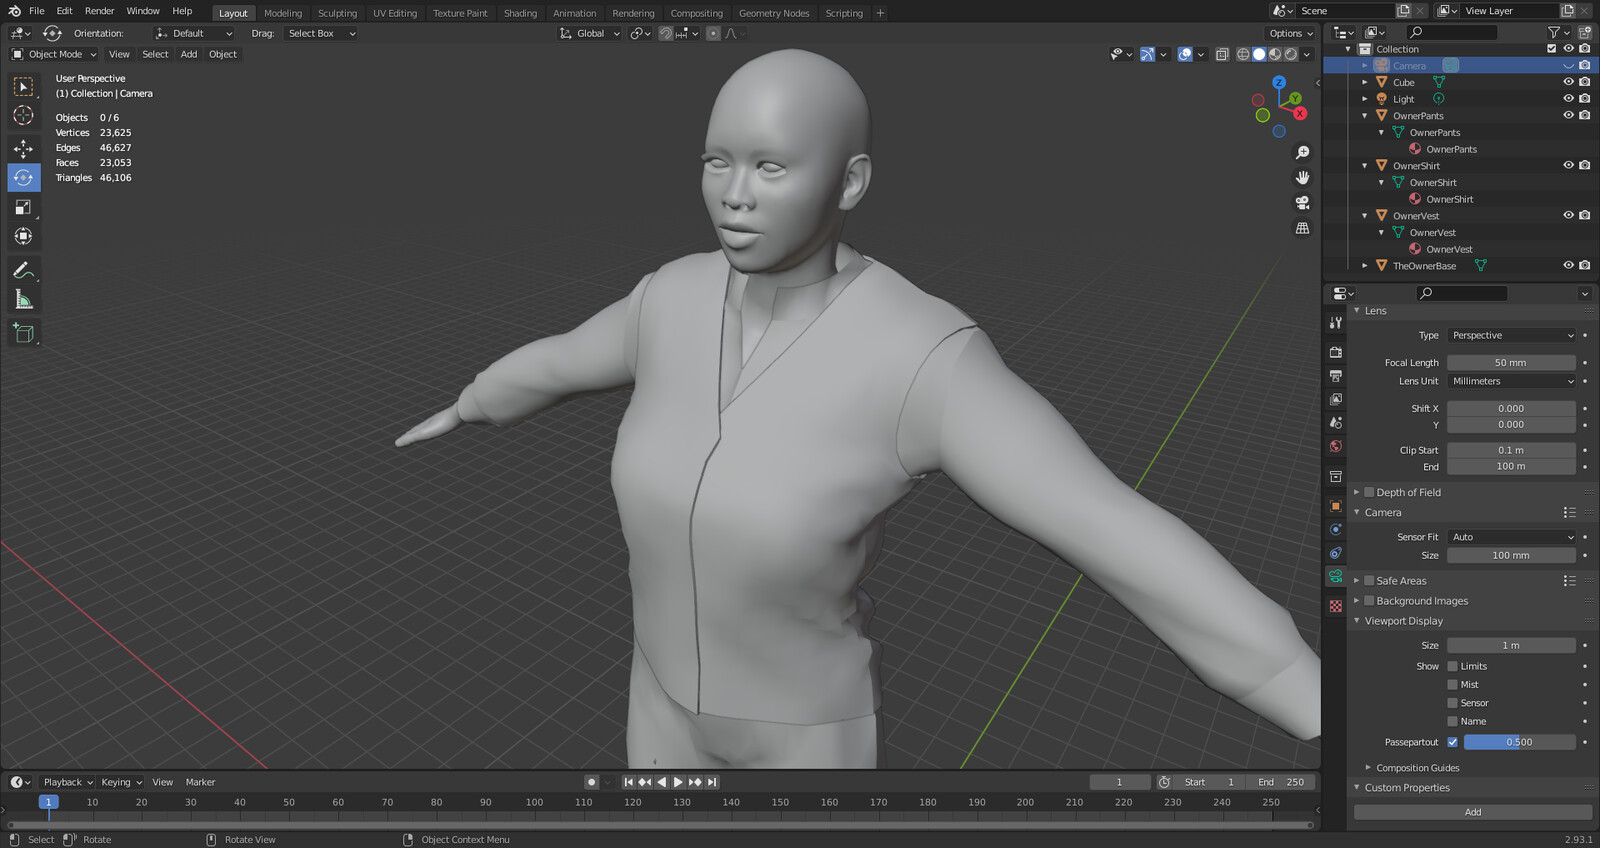Enable Safe Areas checkbox
The image size is (1600, 848).
click(1369, 580)
